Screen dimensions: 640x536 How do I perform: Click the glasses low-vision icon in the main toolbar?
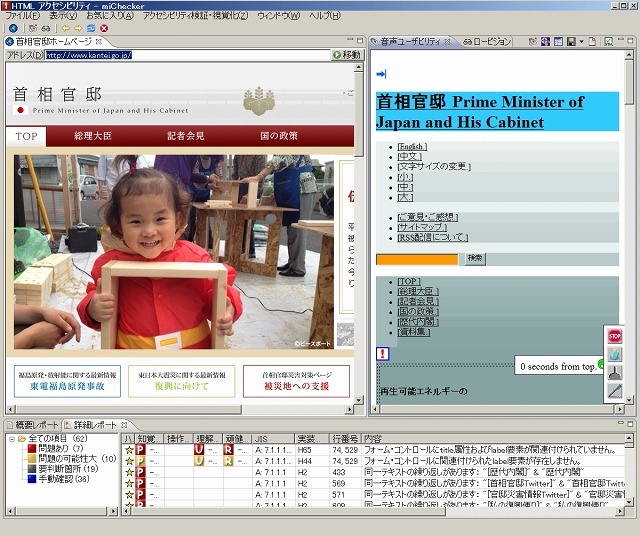[46, 28]
